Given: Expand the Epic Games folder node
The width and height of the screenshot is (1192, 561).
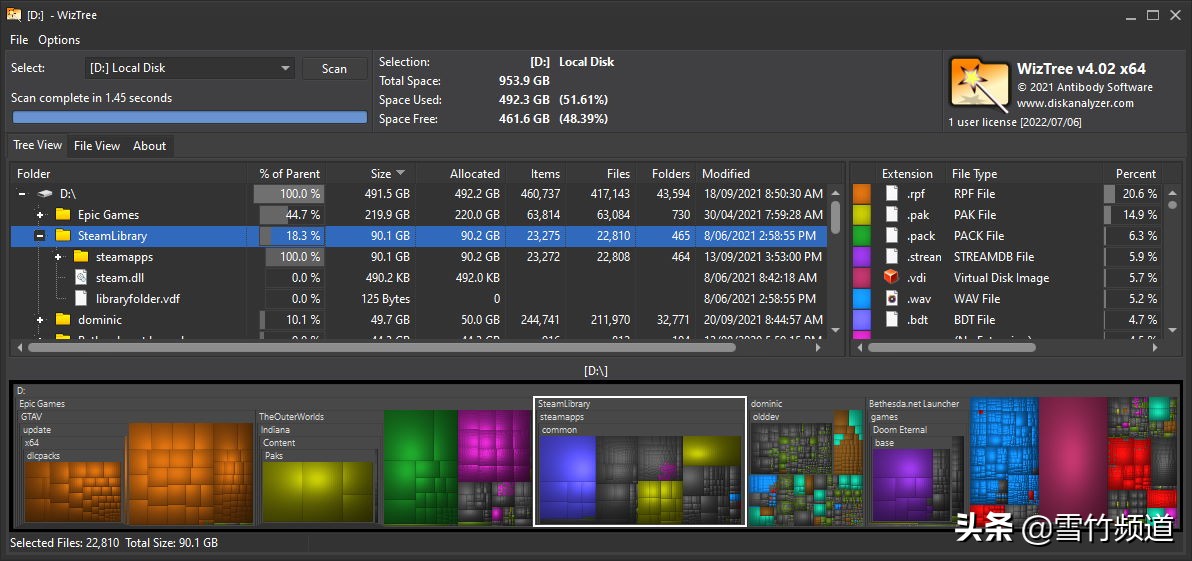Looking at the screenshot, I should click(x=40, y=215).
